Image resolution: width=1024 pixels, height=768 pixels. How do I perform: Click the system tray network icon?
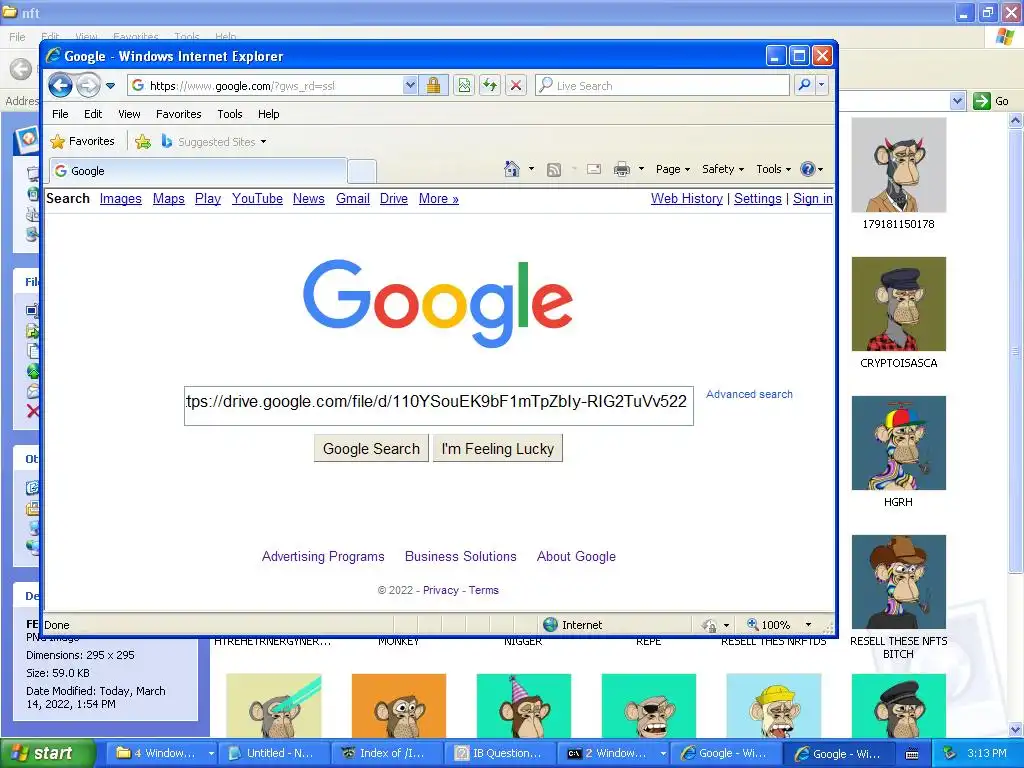[x=949, y=754]
